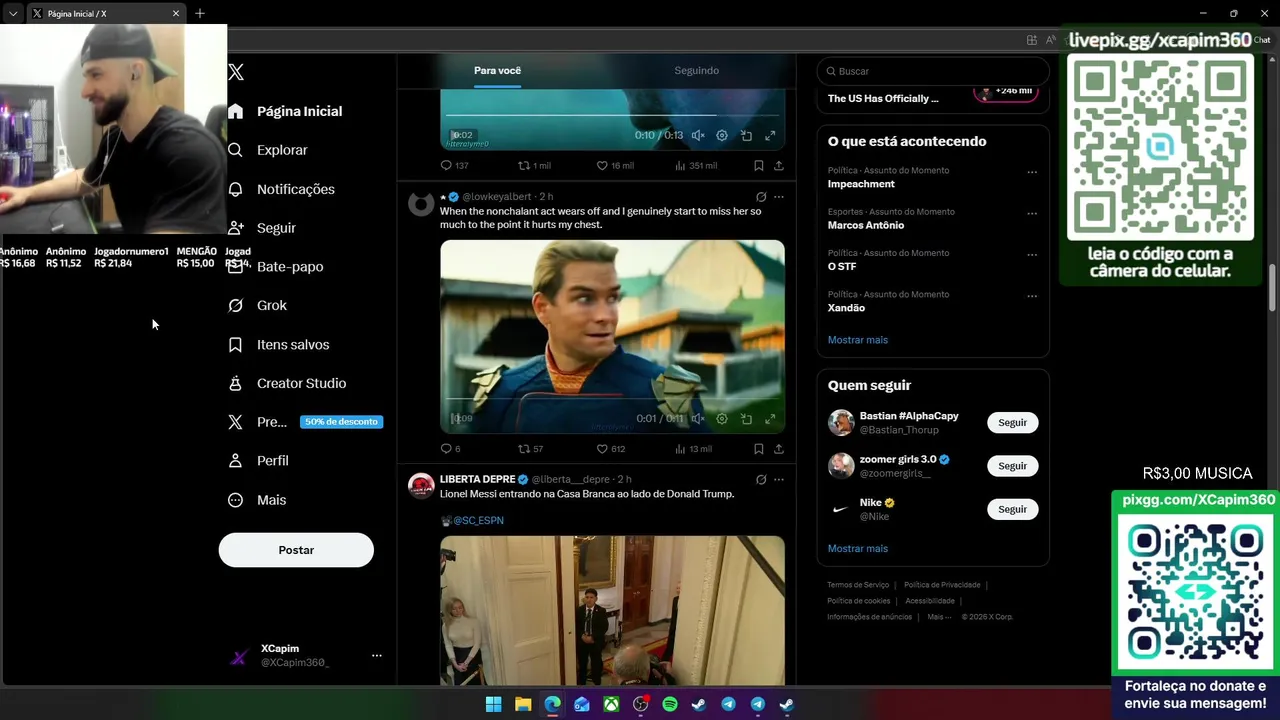Open XCapim account options menu

[x=376, y=656]
